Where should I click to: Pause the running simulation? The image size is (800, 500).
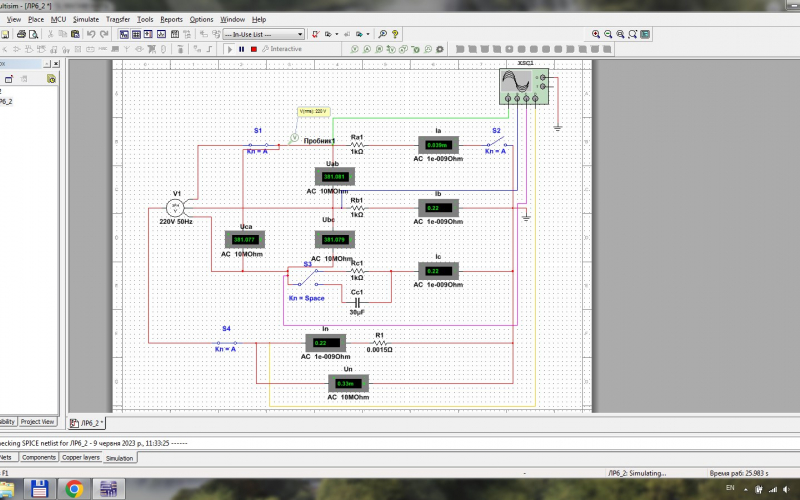[x=241, y=49]
